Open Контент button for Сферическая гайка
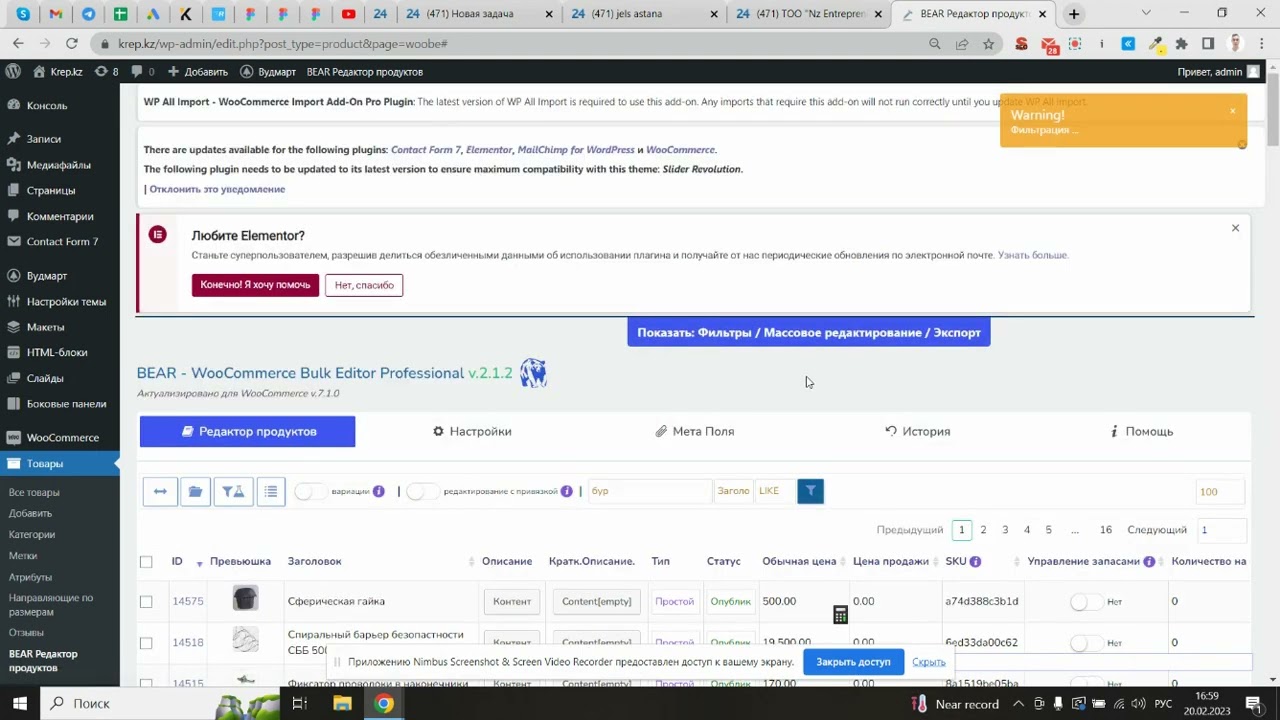 [x=512, y=601]
